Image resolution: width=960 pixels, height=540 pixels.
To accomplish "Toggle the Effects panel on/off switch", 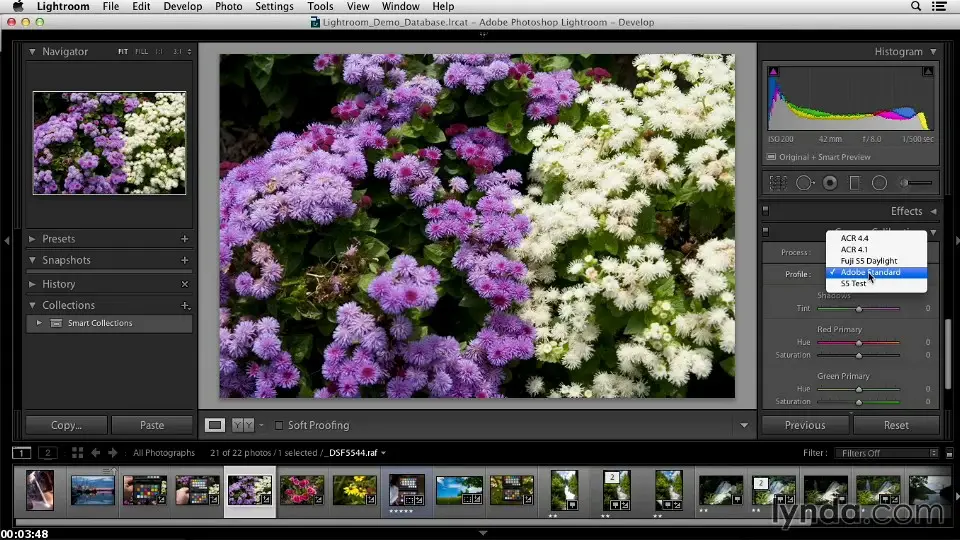I will (x=766, y=211).
